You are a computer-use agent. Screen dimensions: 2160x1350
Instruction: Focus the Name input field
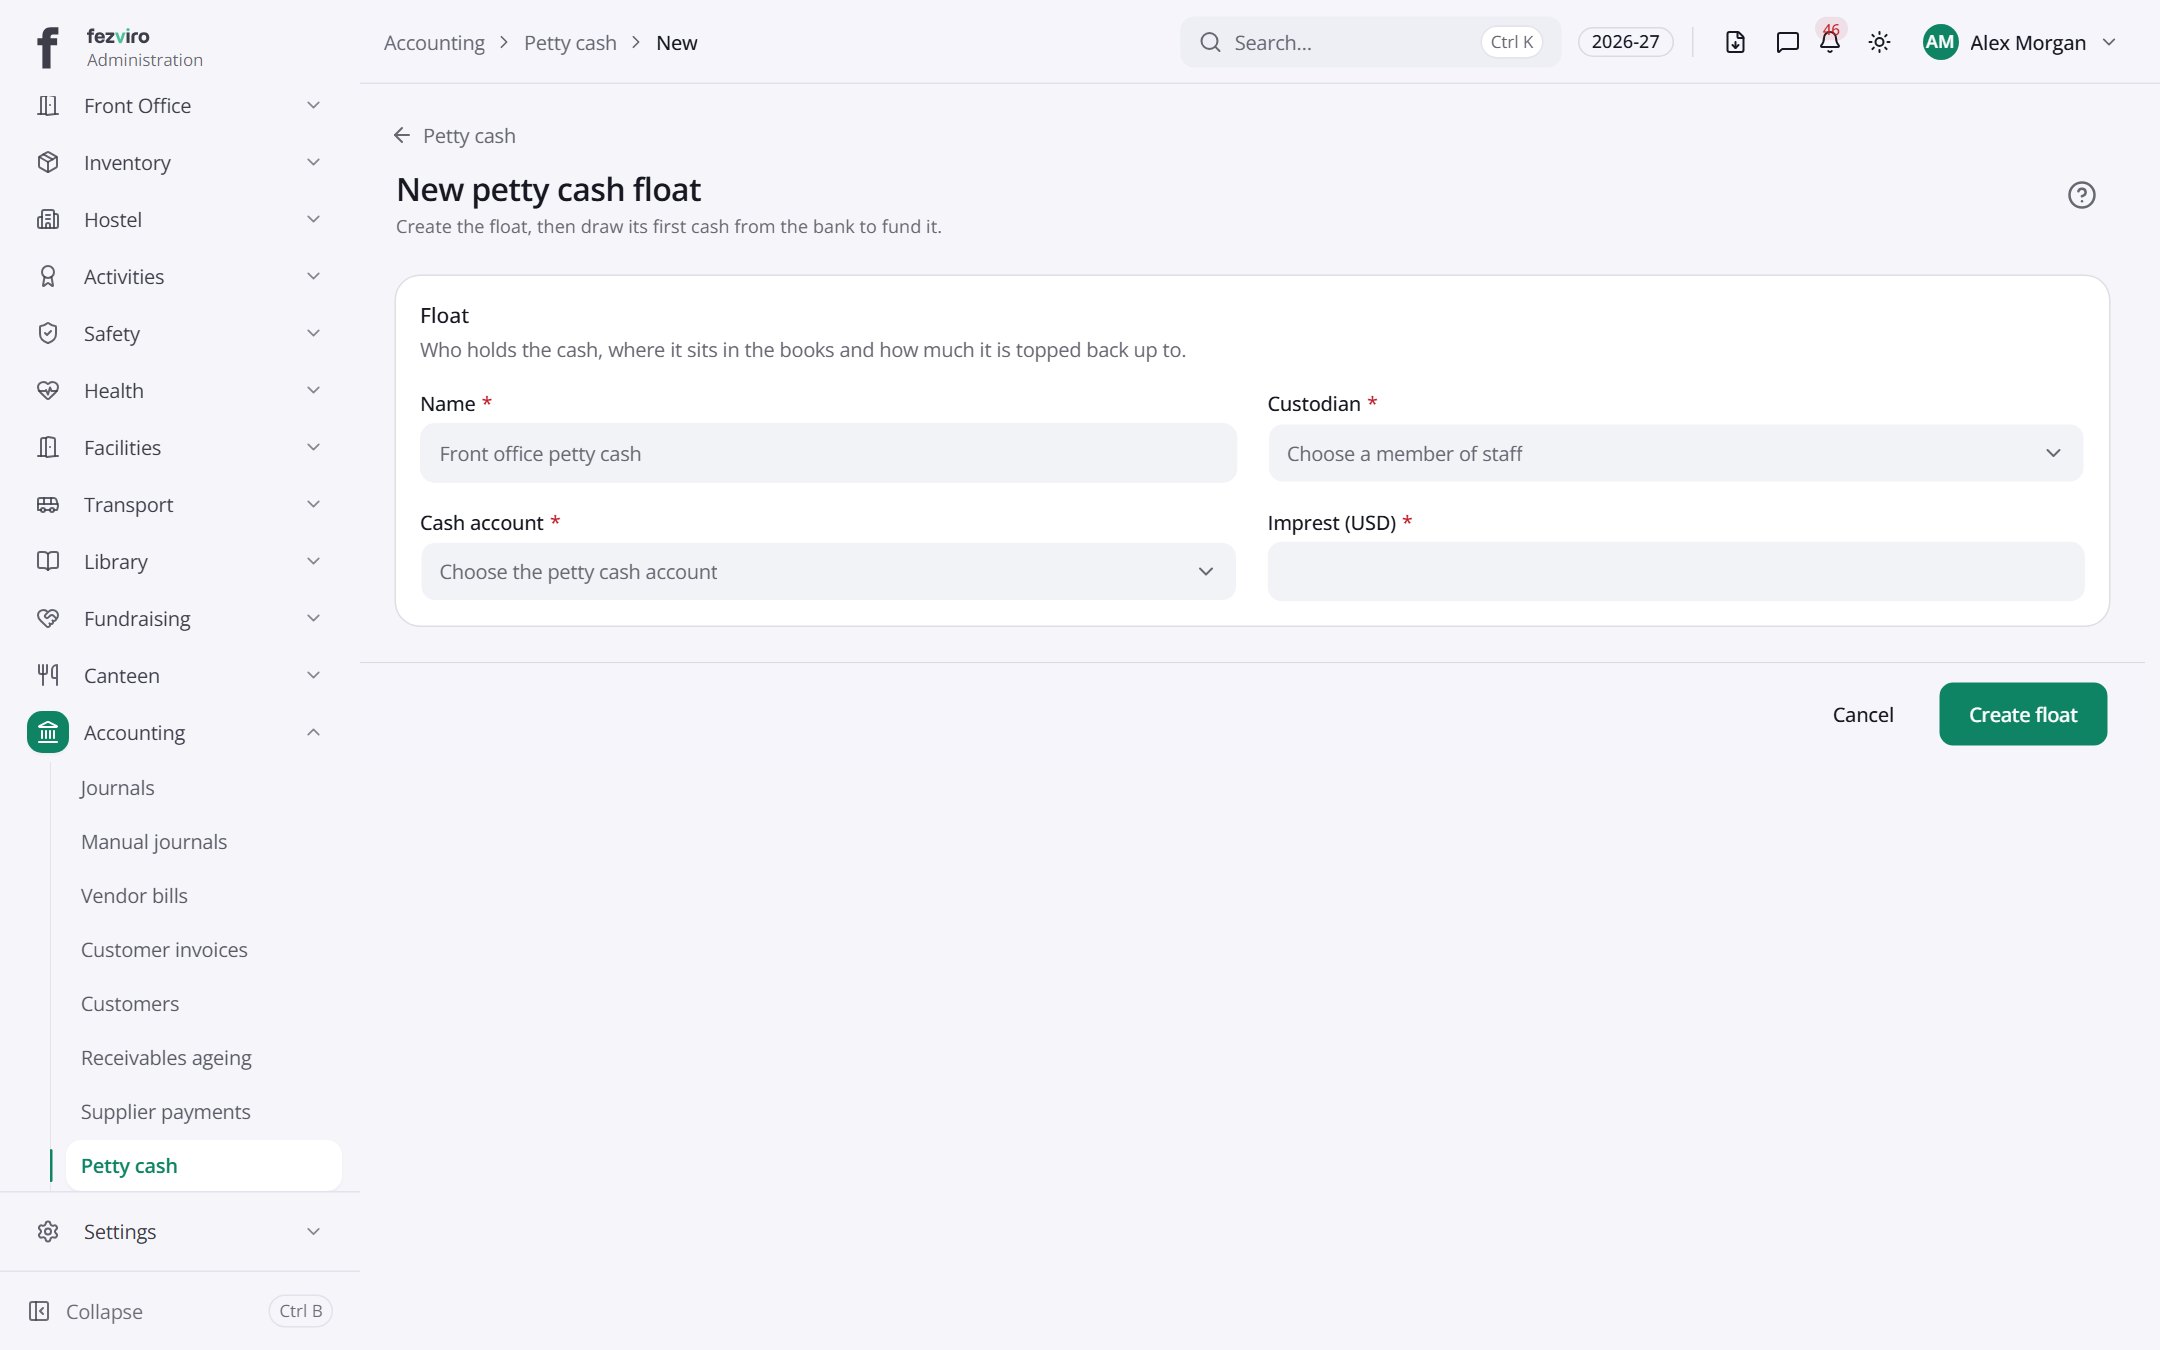tap(828, 454)
